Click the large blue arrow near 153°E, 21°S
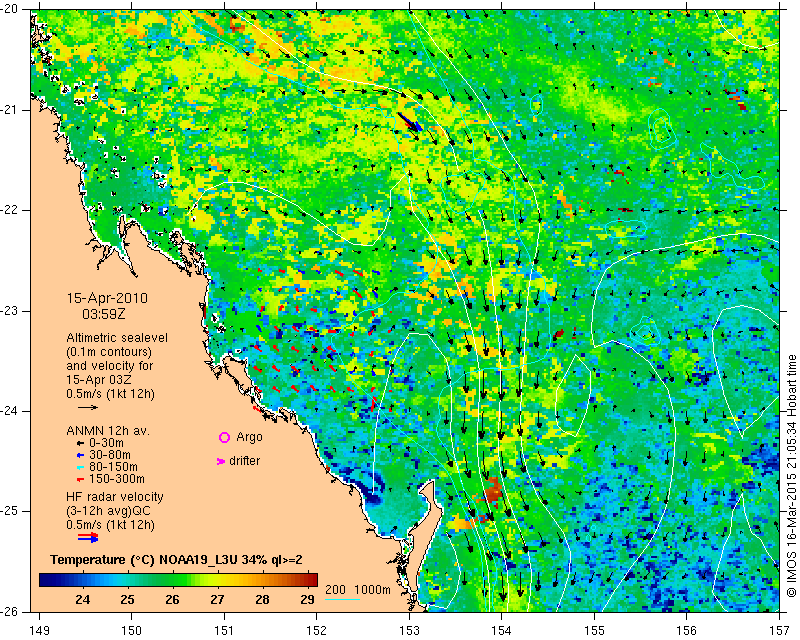800x640 pixels. (410, 122)
